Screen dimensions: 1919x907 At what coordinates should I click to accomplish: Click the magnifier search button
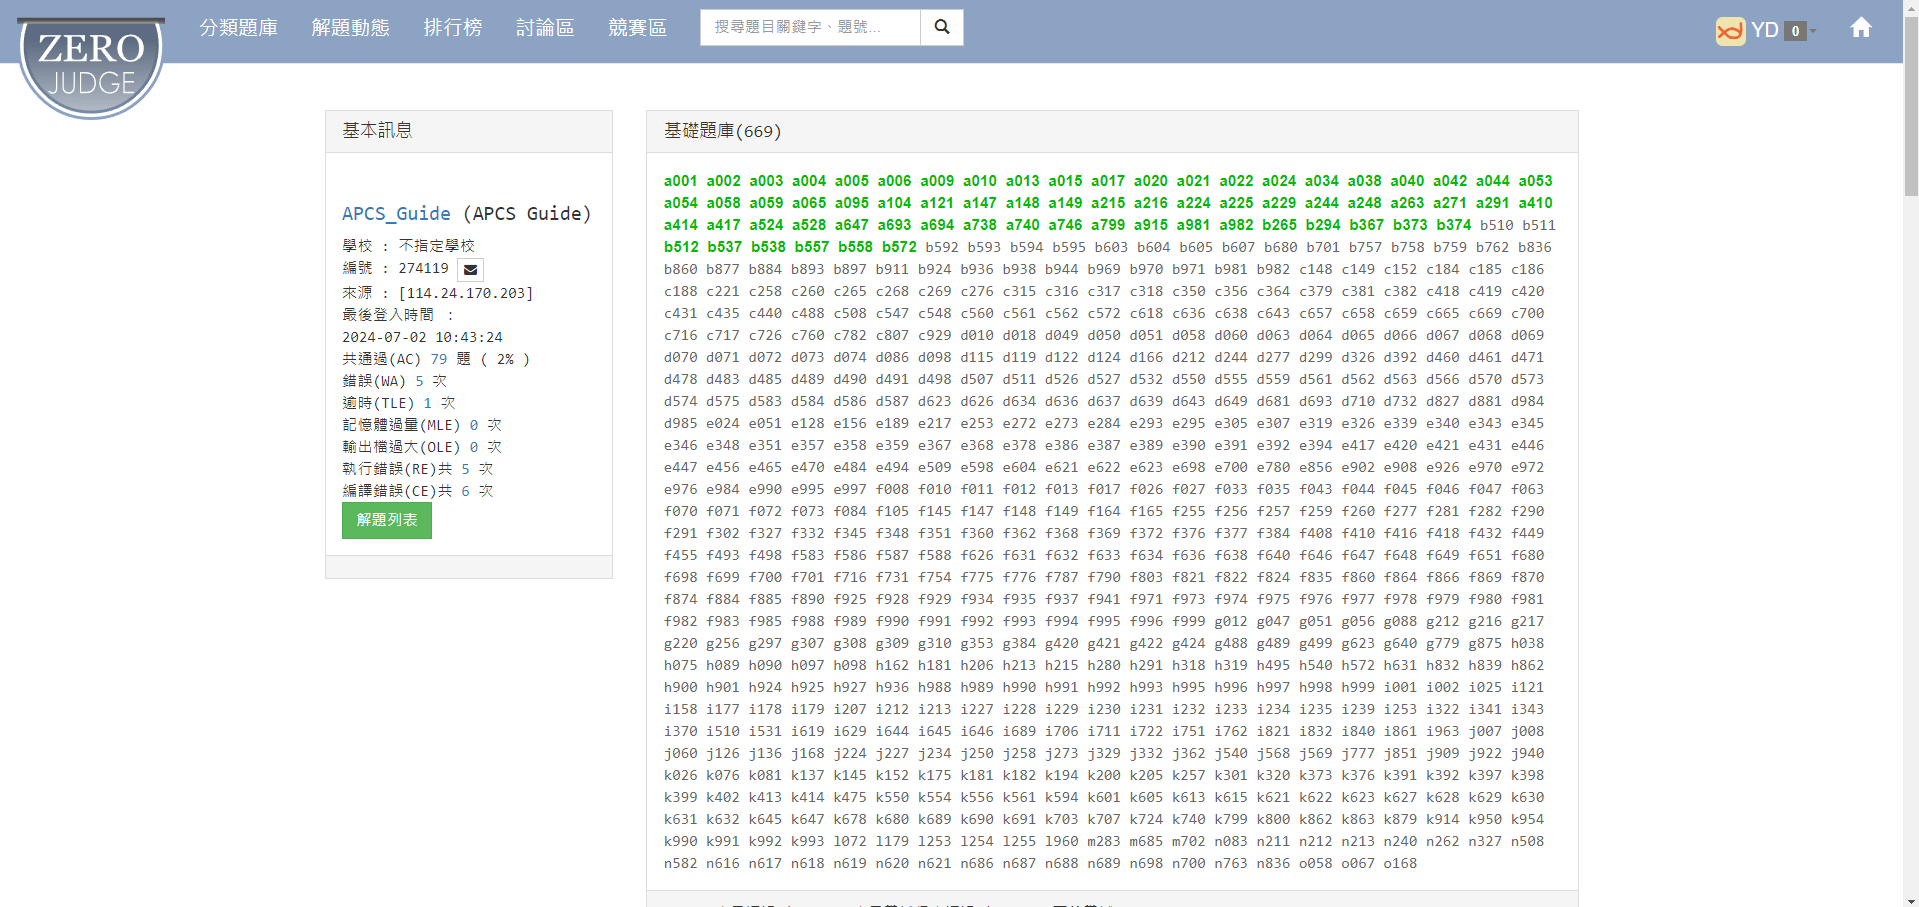[941, 28]
